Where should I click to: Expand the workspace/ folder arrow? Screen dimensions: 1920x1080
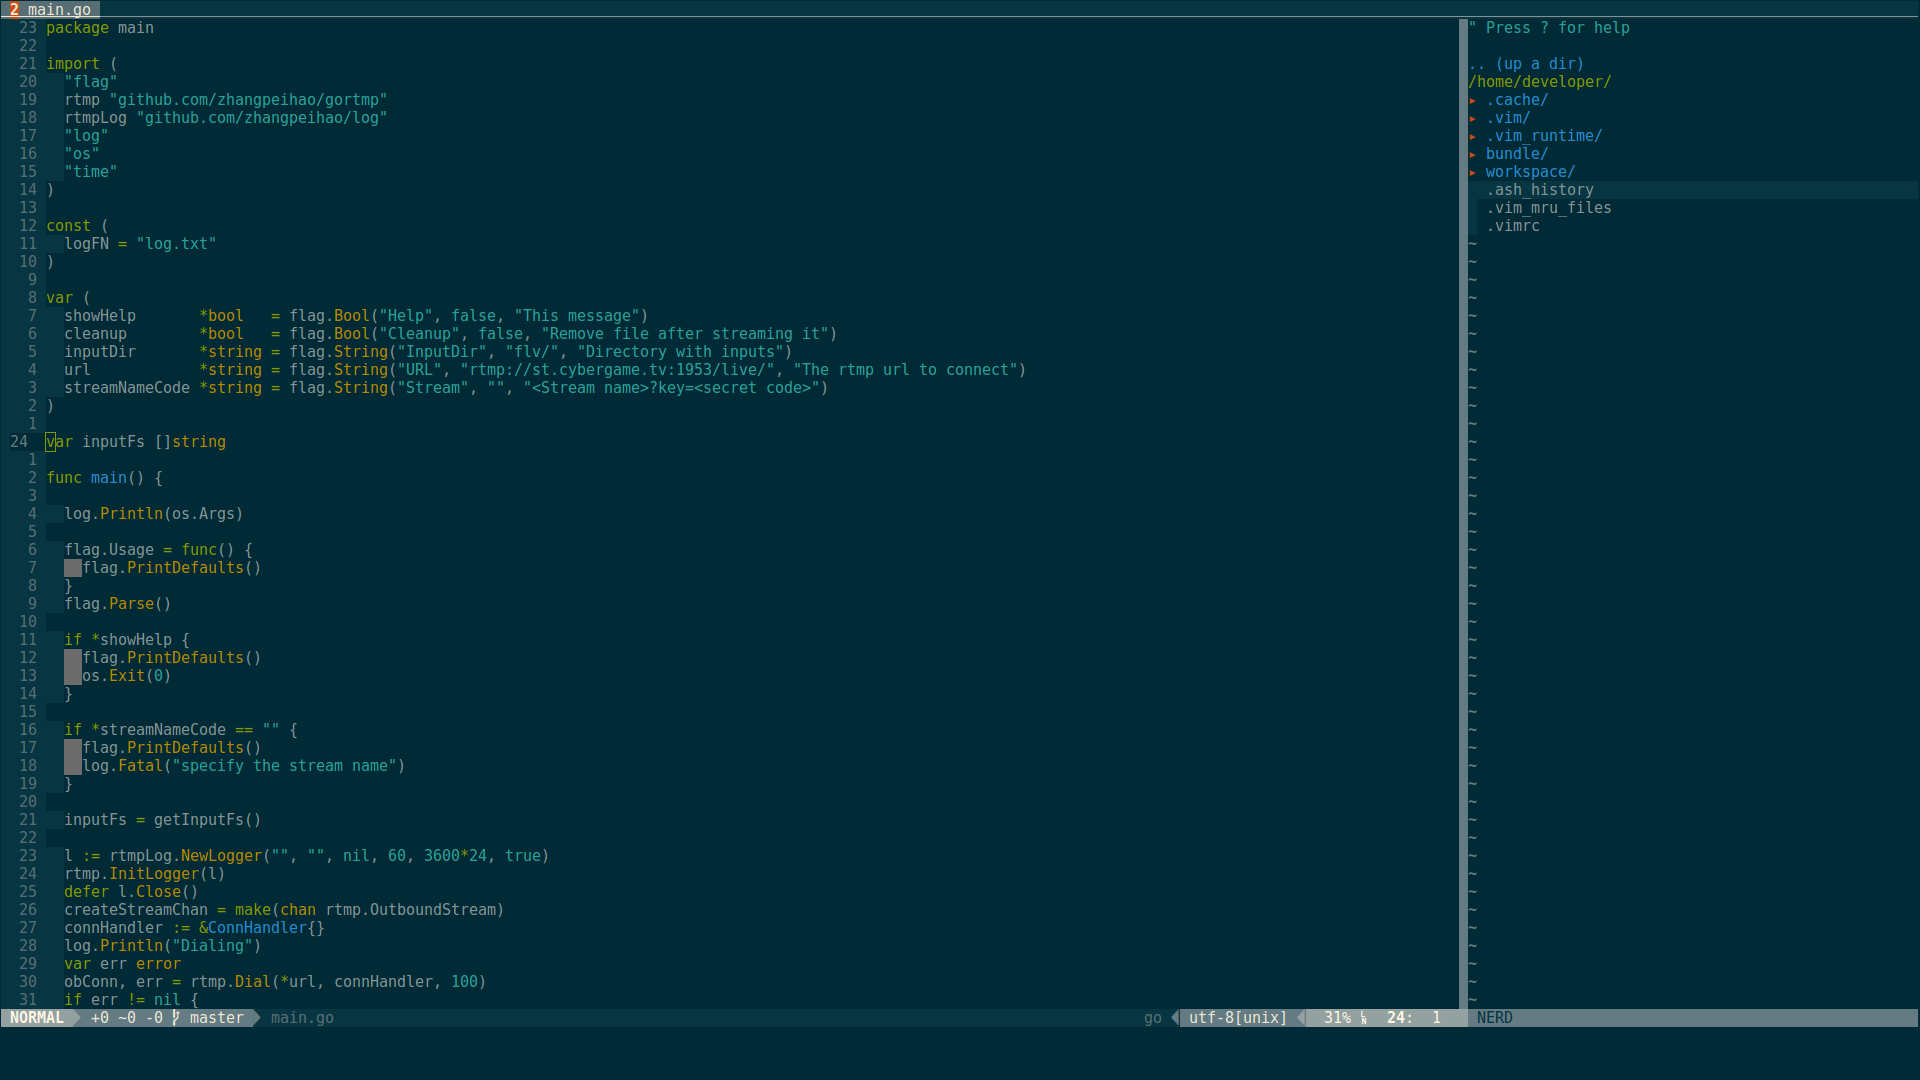click(1473, 173)
